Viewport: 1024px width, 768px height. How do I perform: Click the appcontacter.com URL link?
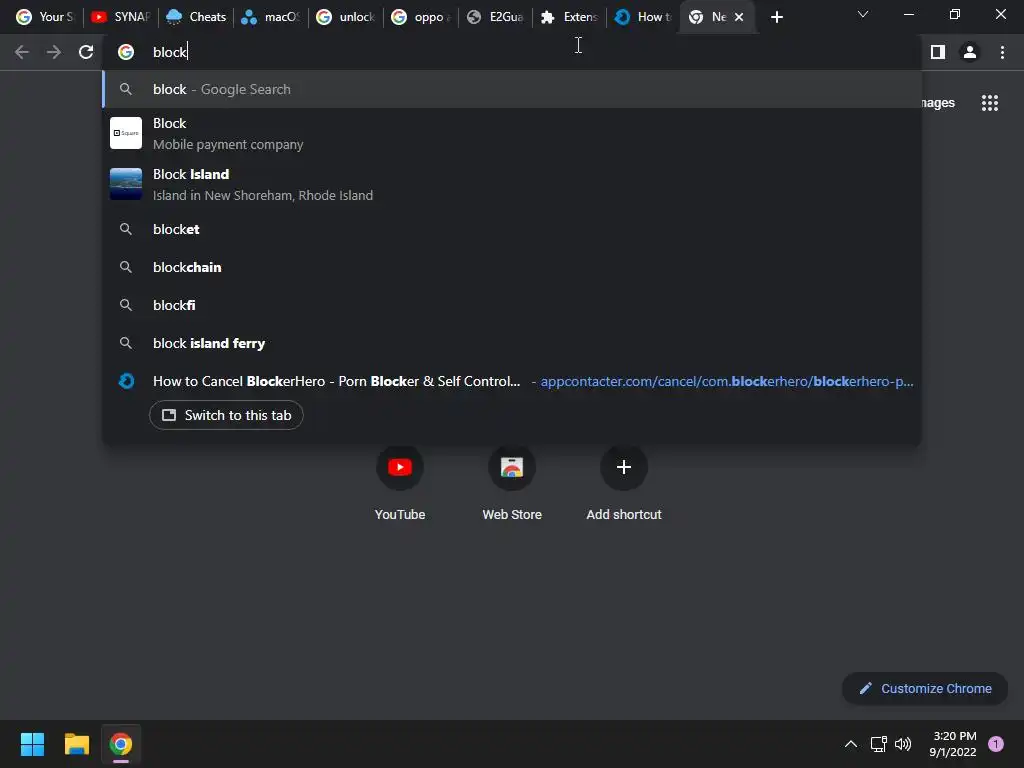click(727, 381)
